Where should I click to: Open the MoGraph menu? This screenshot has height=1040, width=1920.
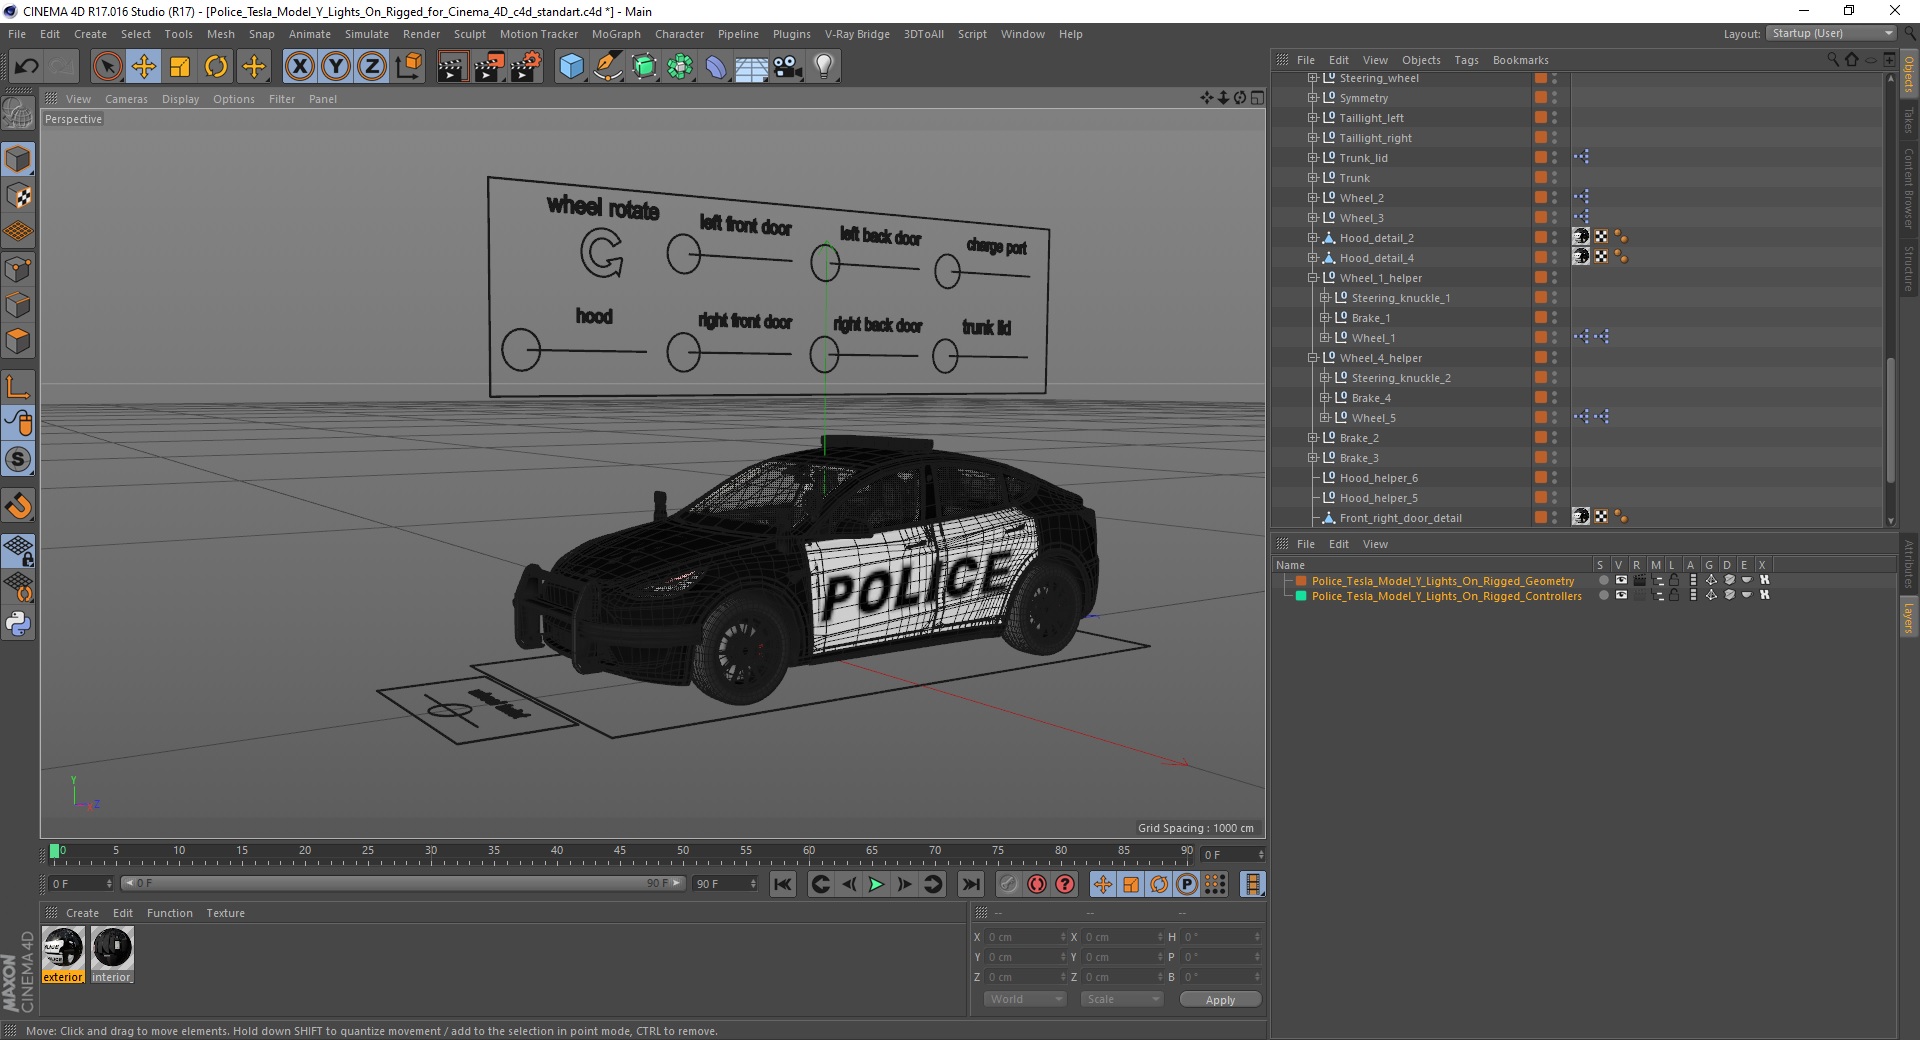point(616,34)
